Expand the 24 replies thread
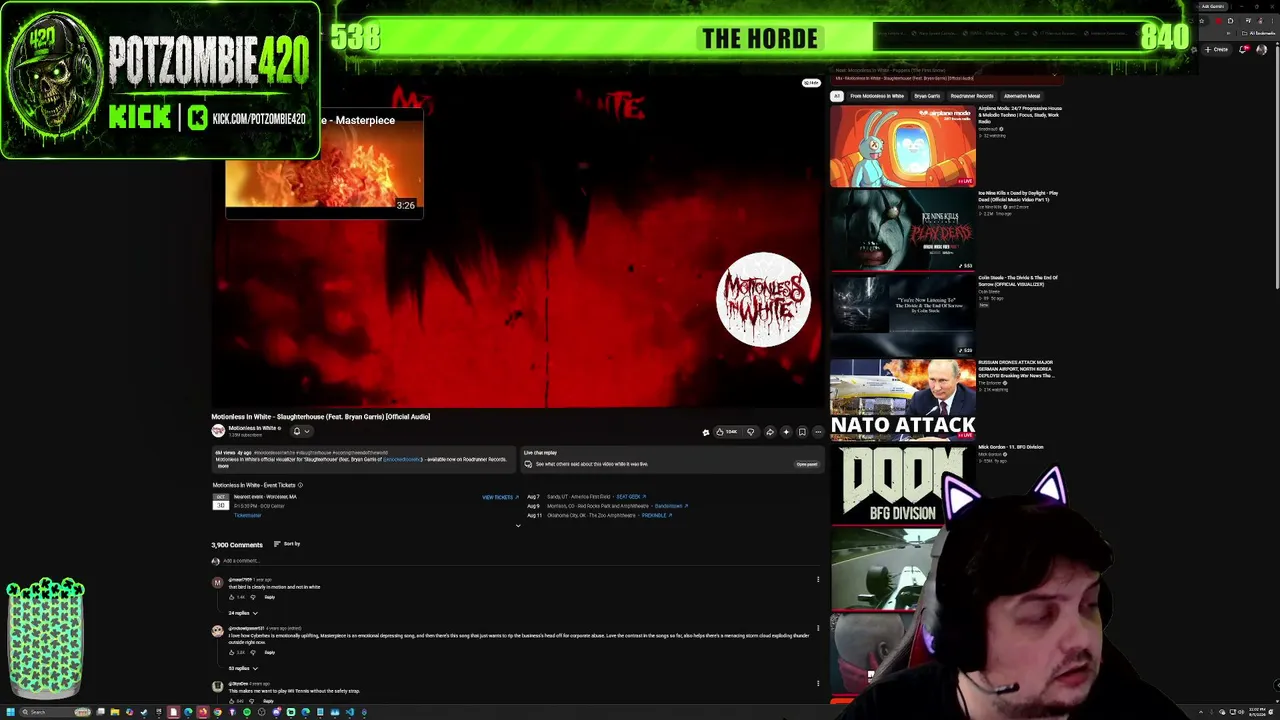Image resolution: width=1280 pixels, height=720 pixels. coord(243,613)
